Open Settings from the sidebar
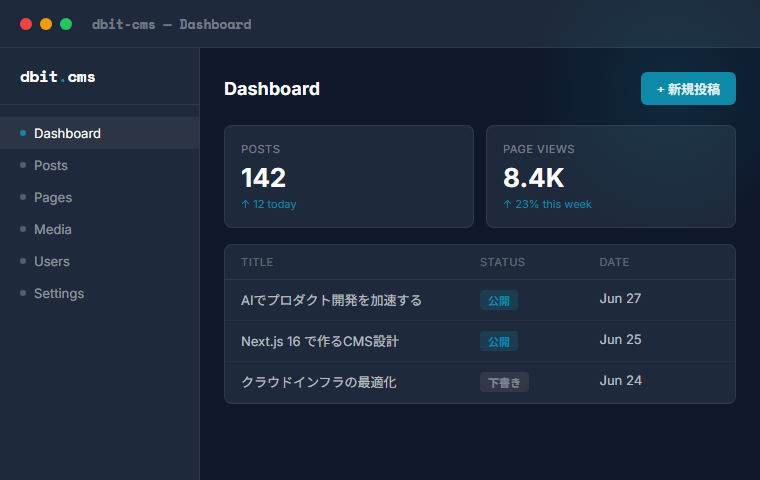The image size is (760, 480). coord(99,293)
